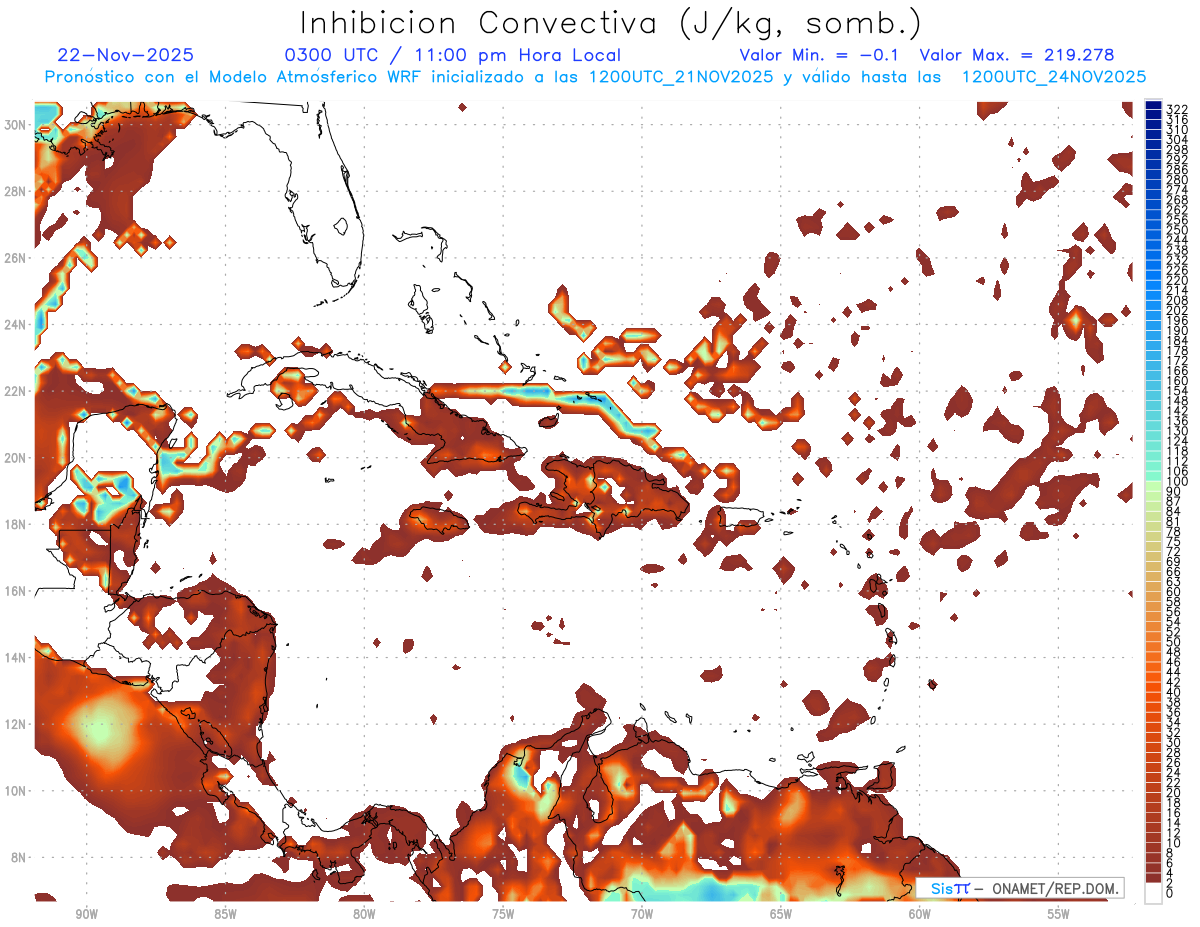This screenshot has height=927, width=1200.
Task: Click the 'Valor Min. = -0.1' readout
Action: coord(819,55)
